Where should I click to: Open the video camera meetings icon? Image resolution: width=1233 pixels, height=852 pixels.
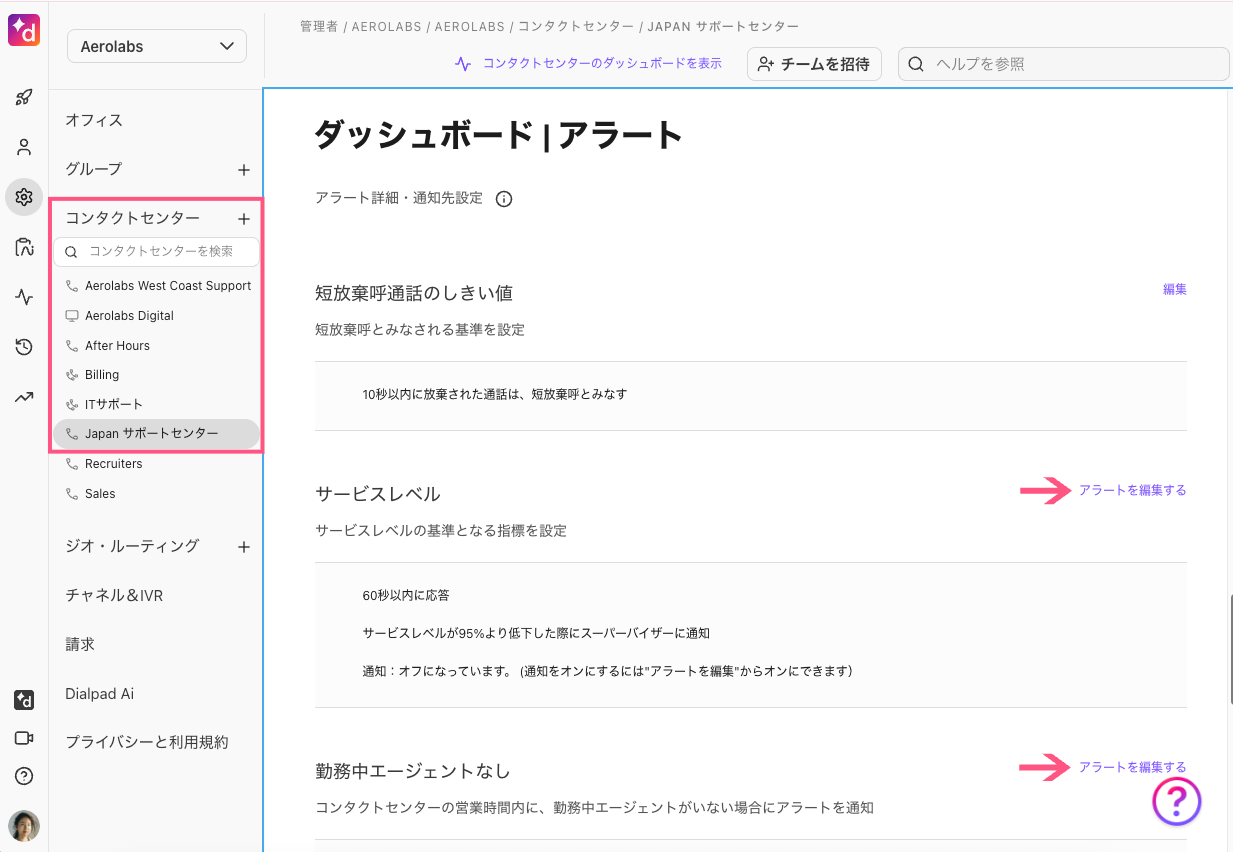24,738
